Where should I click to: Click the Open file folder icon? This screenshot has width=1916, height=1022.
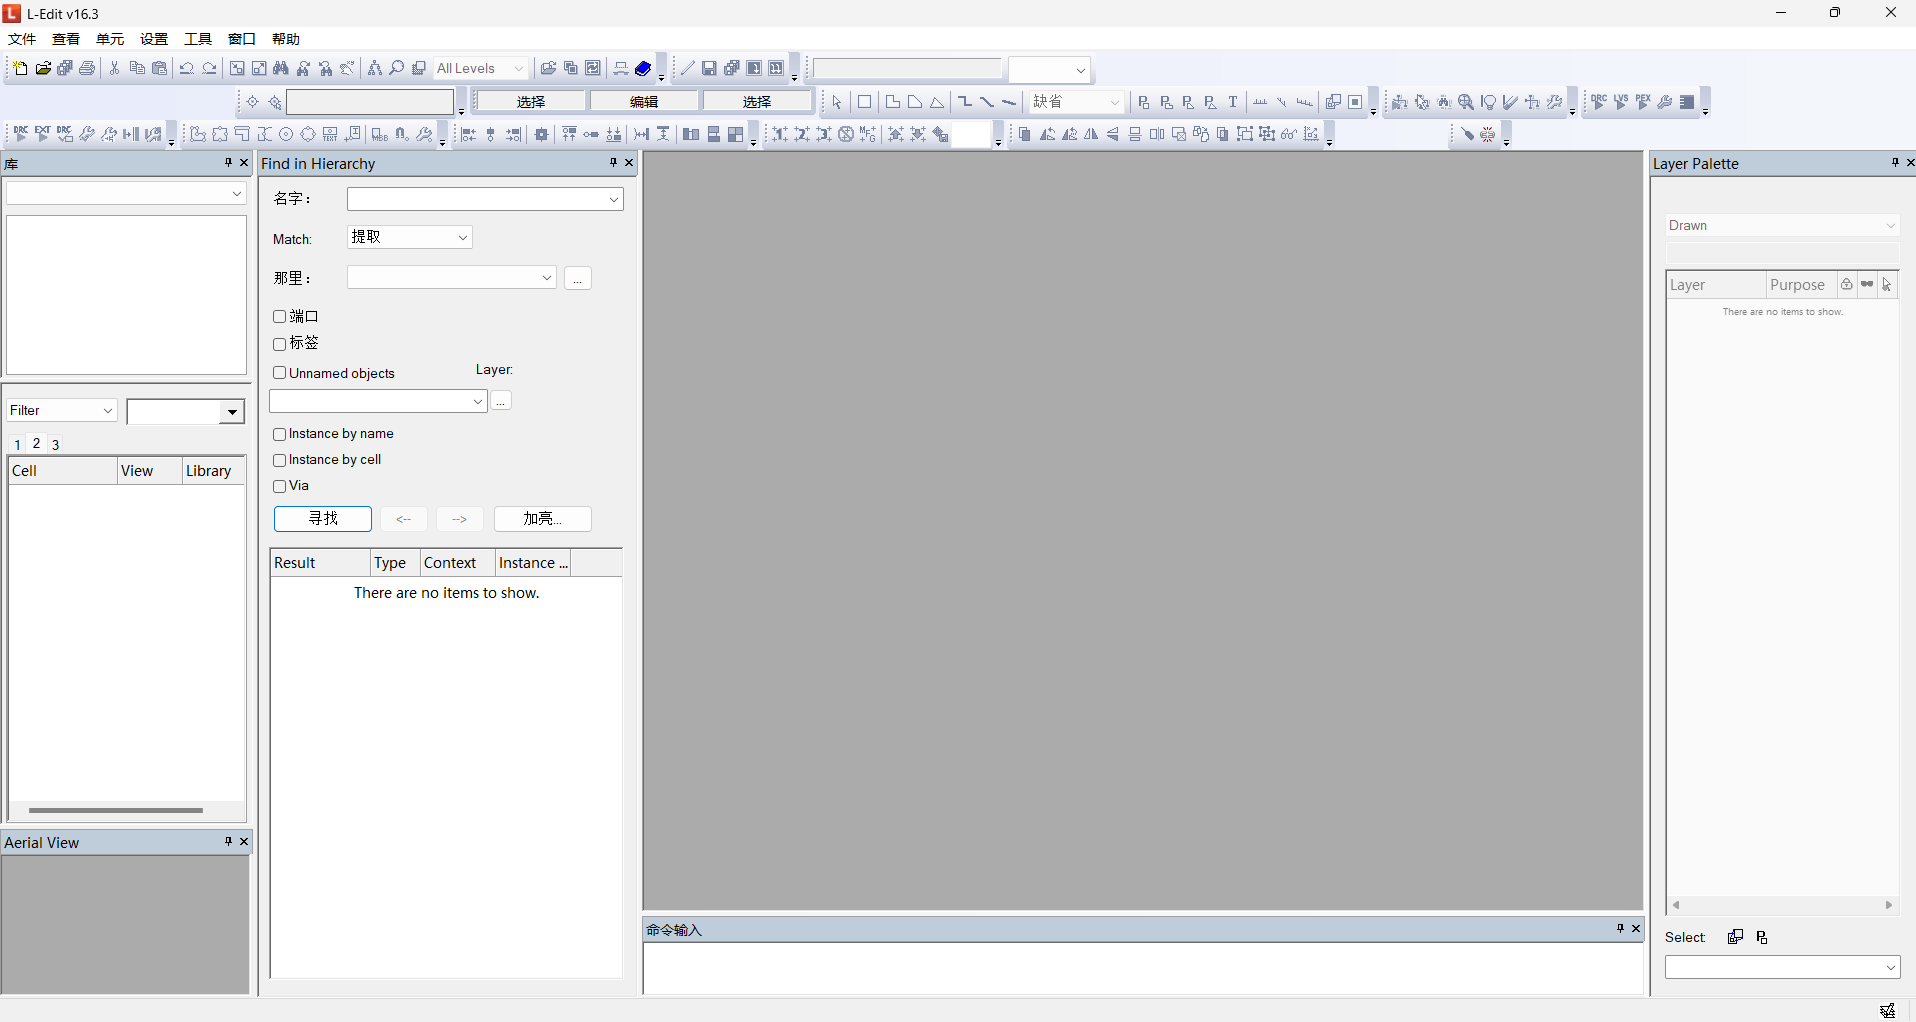(x=43, y=68)
